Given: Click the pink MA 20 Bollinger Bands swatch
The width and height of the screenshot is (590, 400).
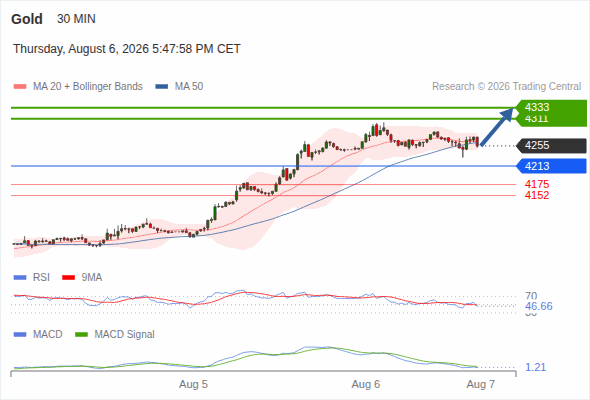Looking at the screenshot, I should [x=20, y=87].
